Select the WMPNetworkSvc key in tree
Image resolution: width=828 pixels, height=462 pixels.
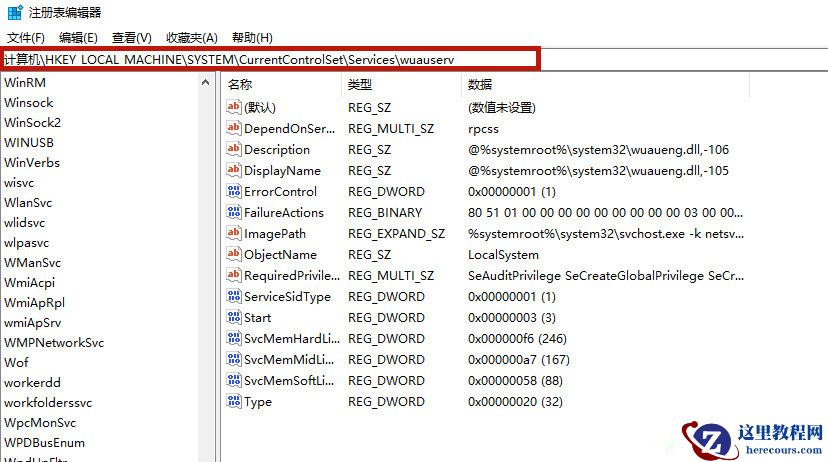pos(54,343)
